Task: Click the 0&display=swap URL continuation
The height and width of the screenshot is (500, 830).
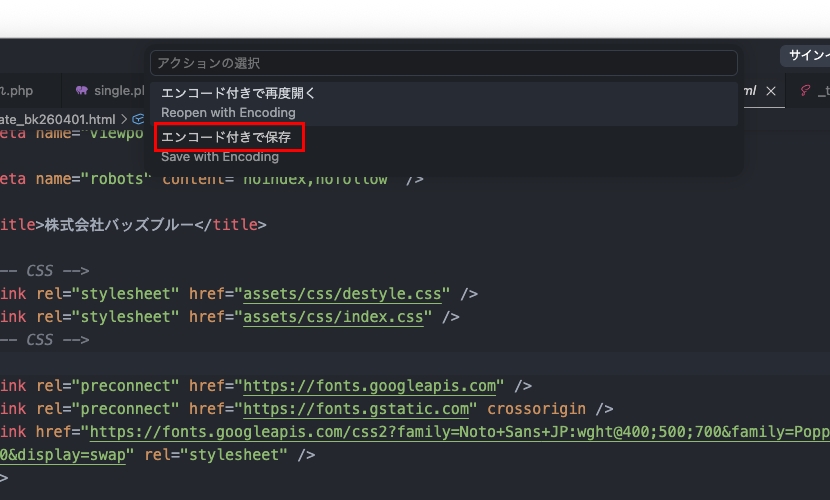Action: 63,455
